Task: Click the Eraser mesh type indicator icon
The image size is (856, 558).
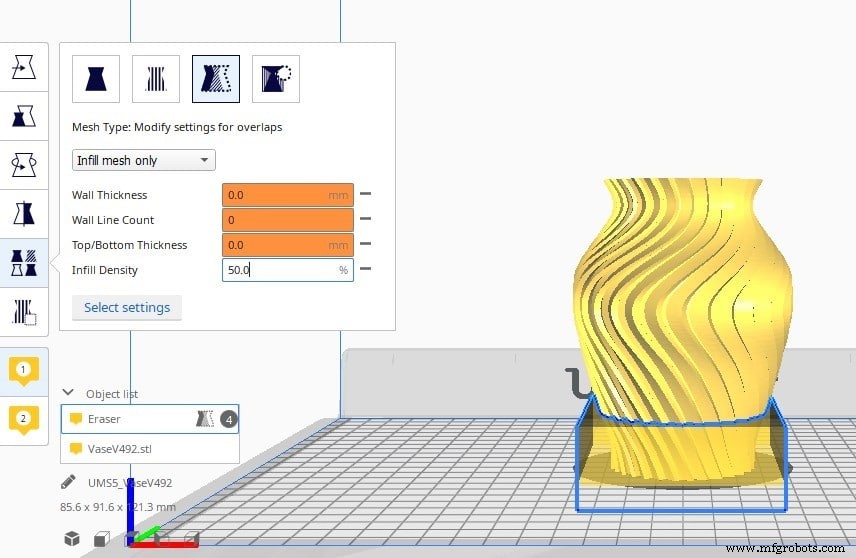Action: coord(205,419)
